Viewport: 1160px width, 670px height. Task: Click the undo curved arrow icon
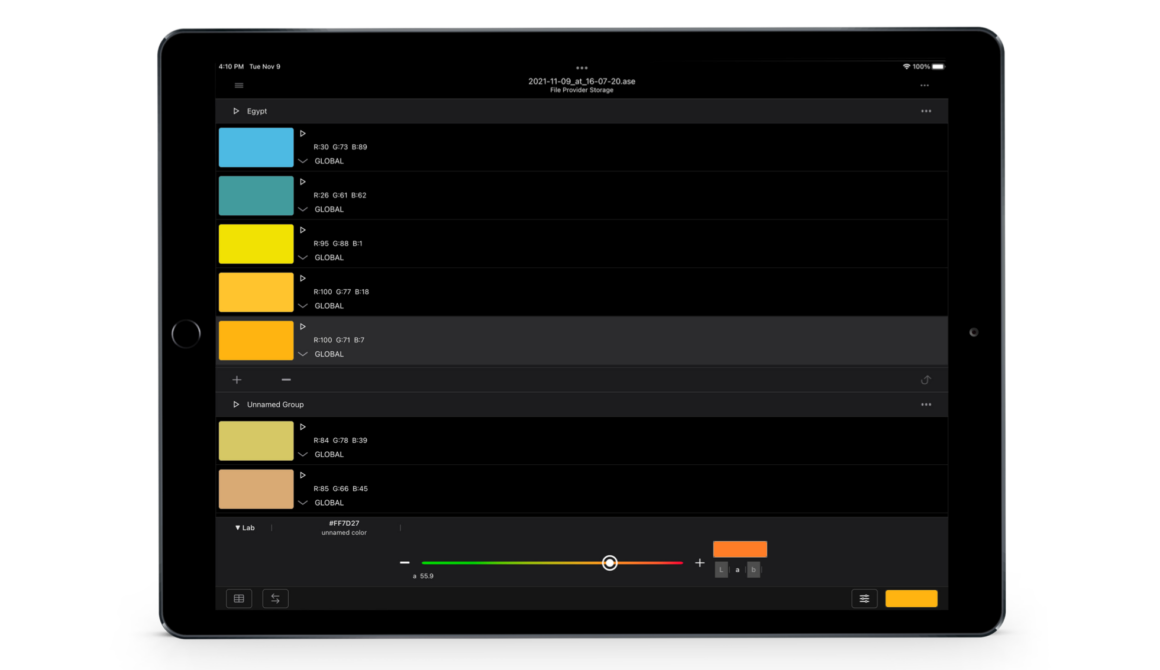926,379
